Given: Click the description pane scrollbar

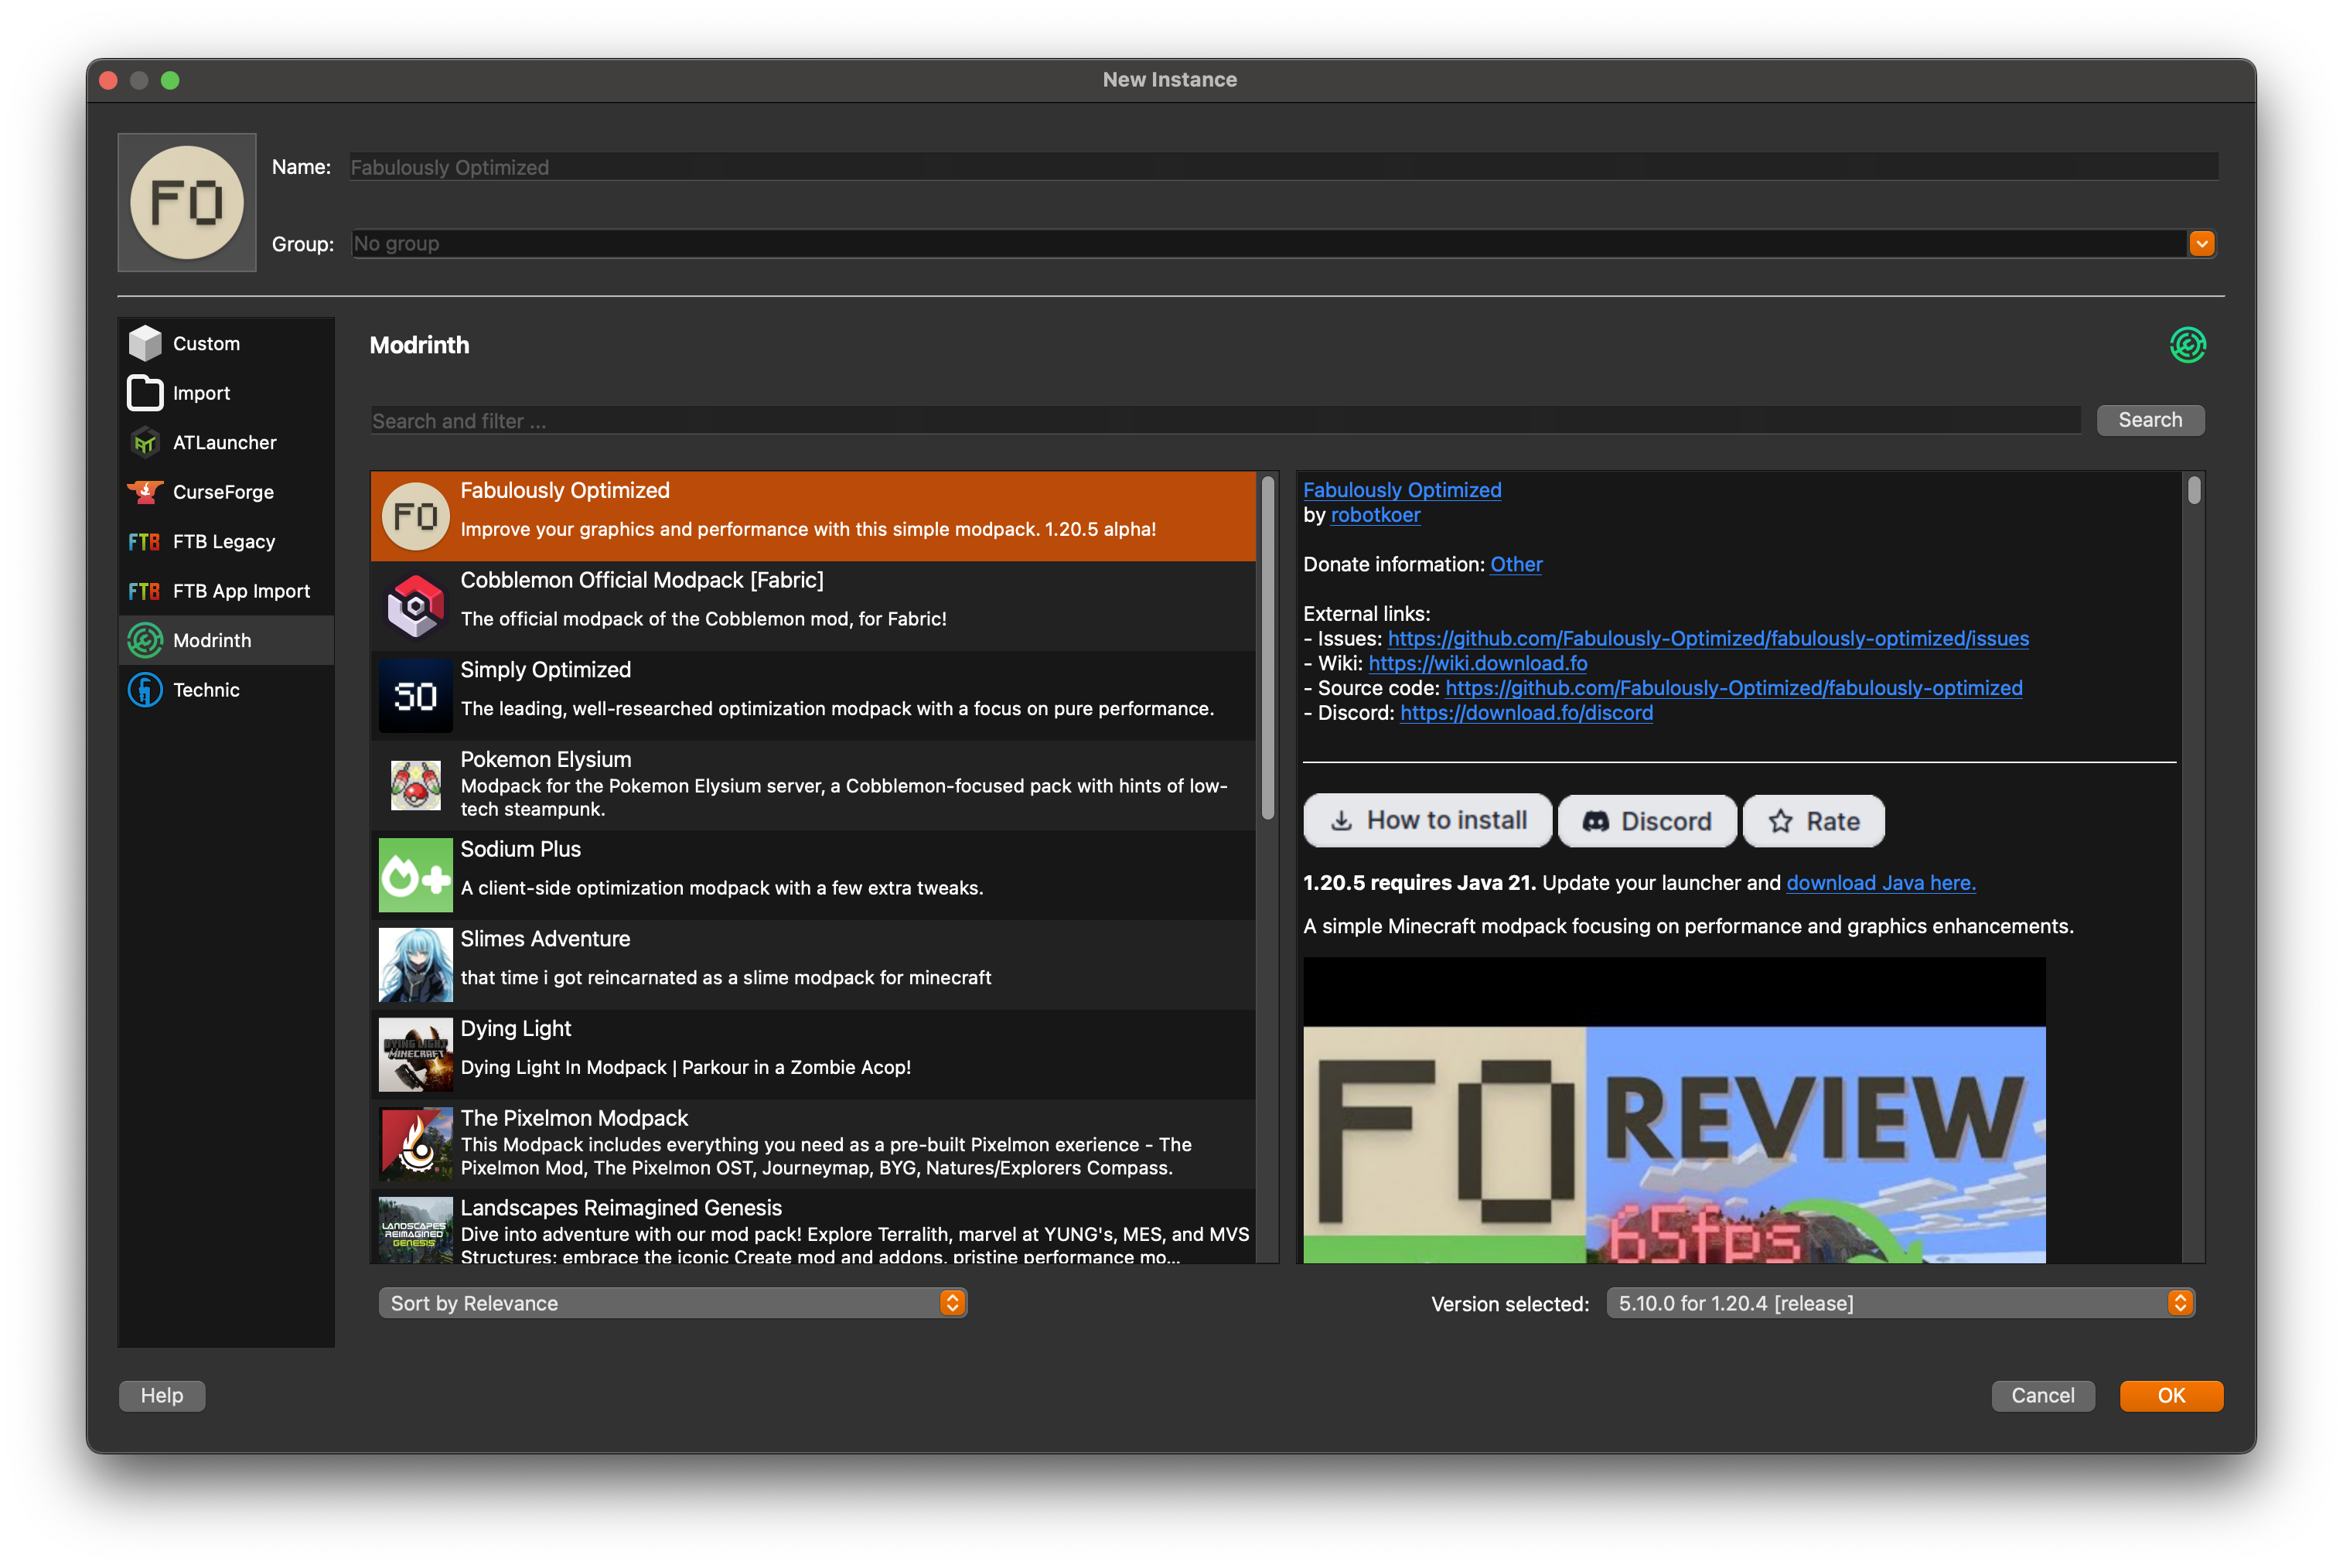Looking at the screenshot, I should (x=2194, y=490).
